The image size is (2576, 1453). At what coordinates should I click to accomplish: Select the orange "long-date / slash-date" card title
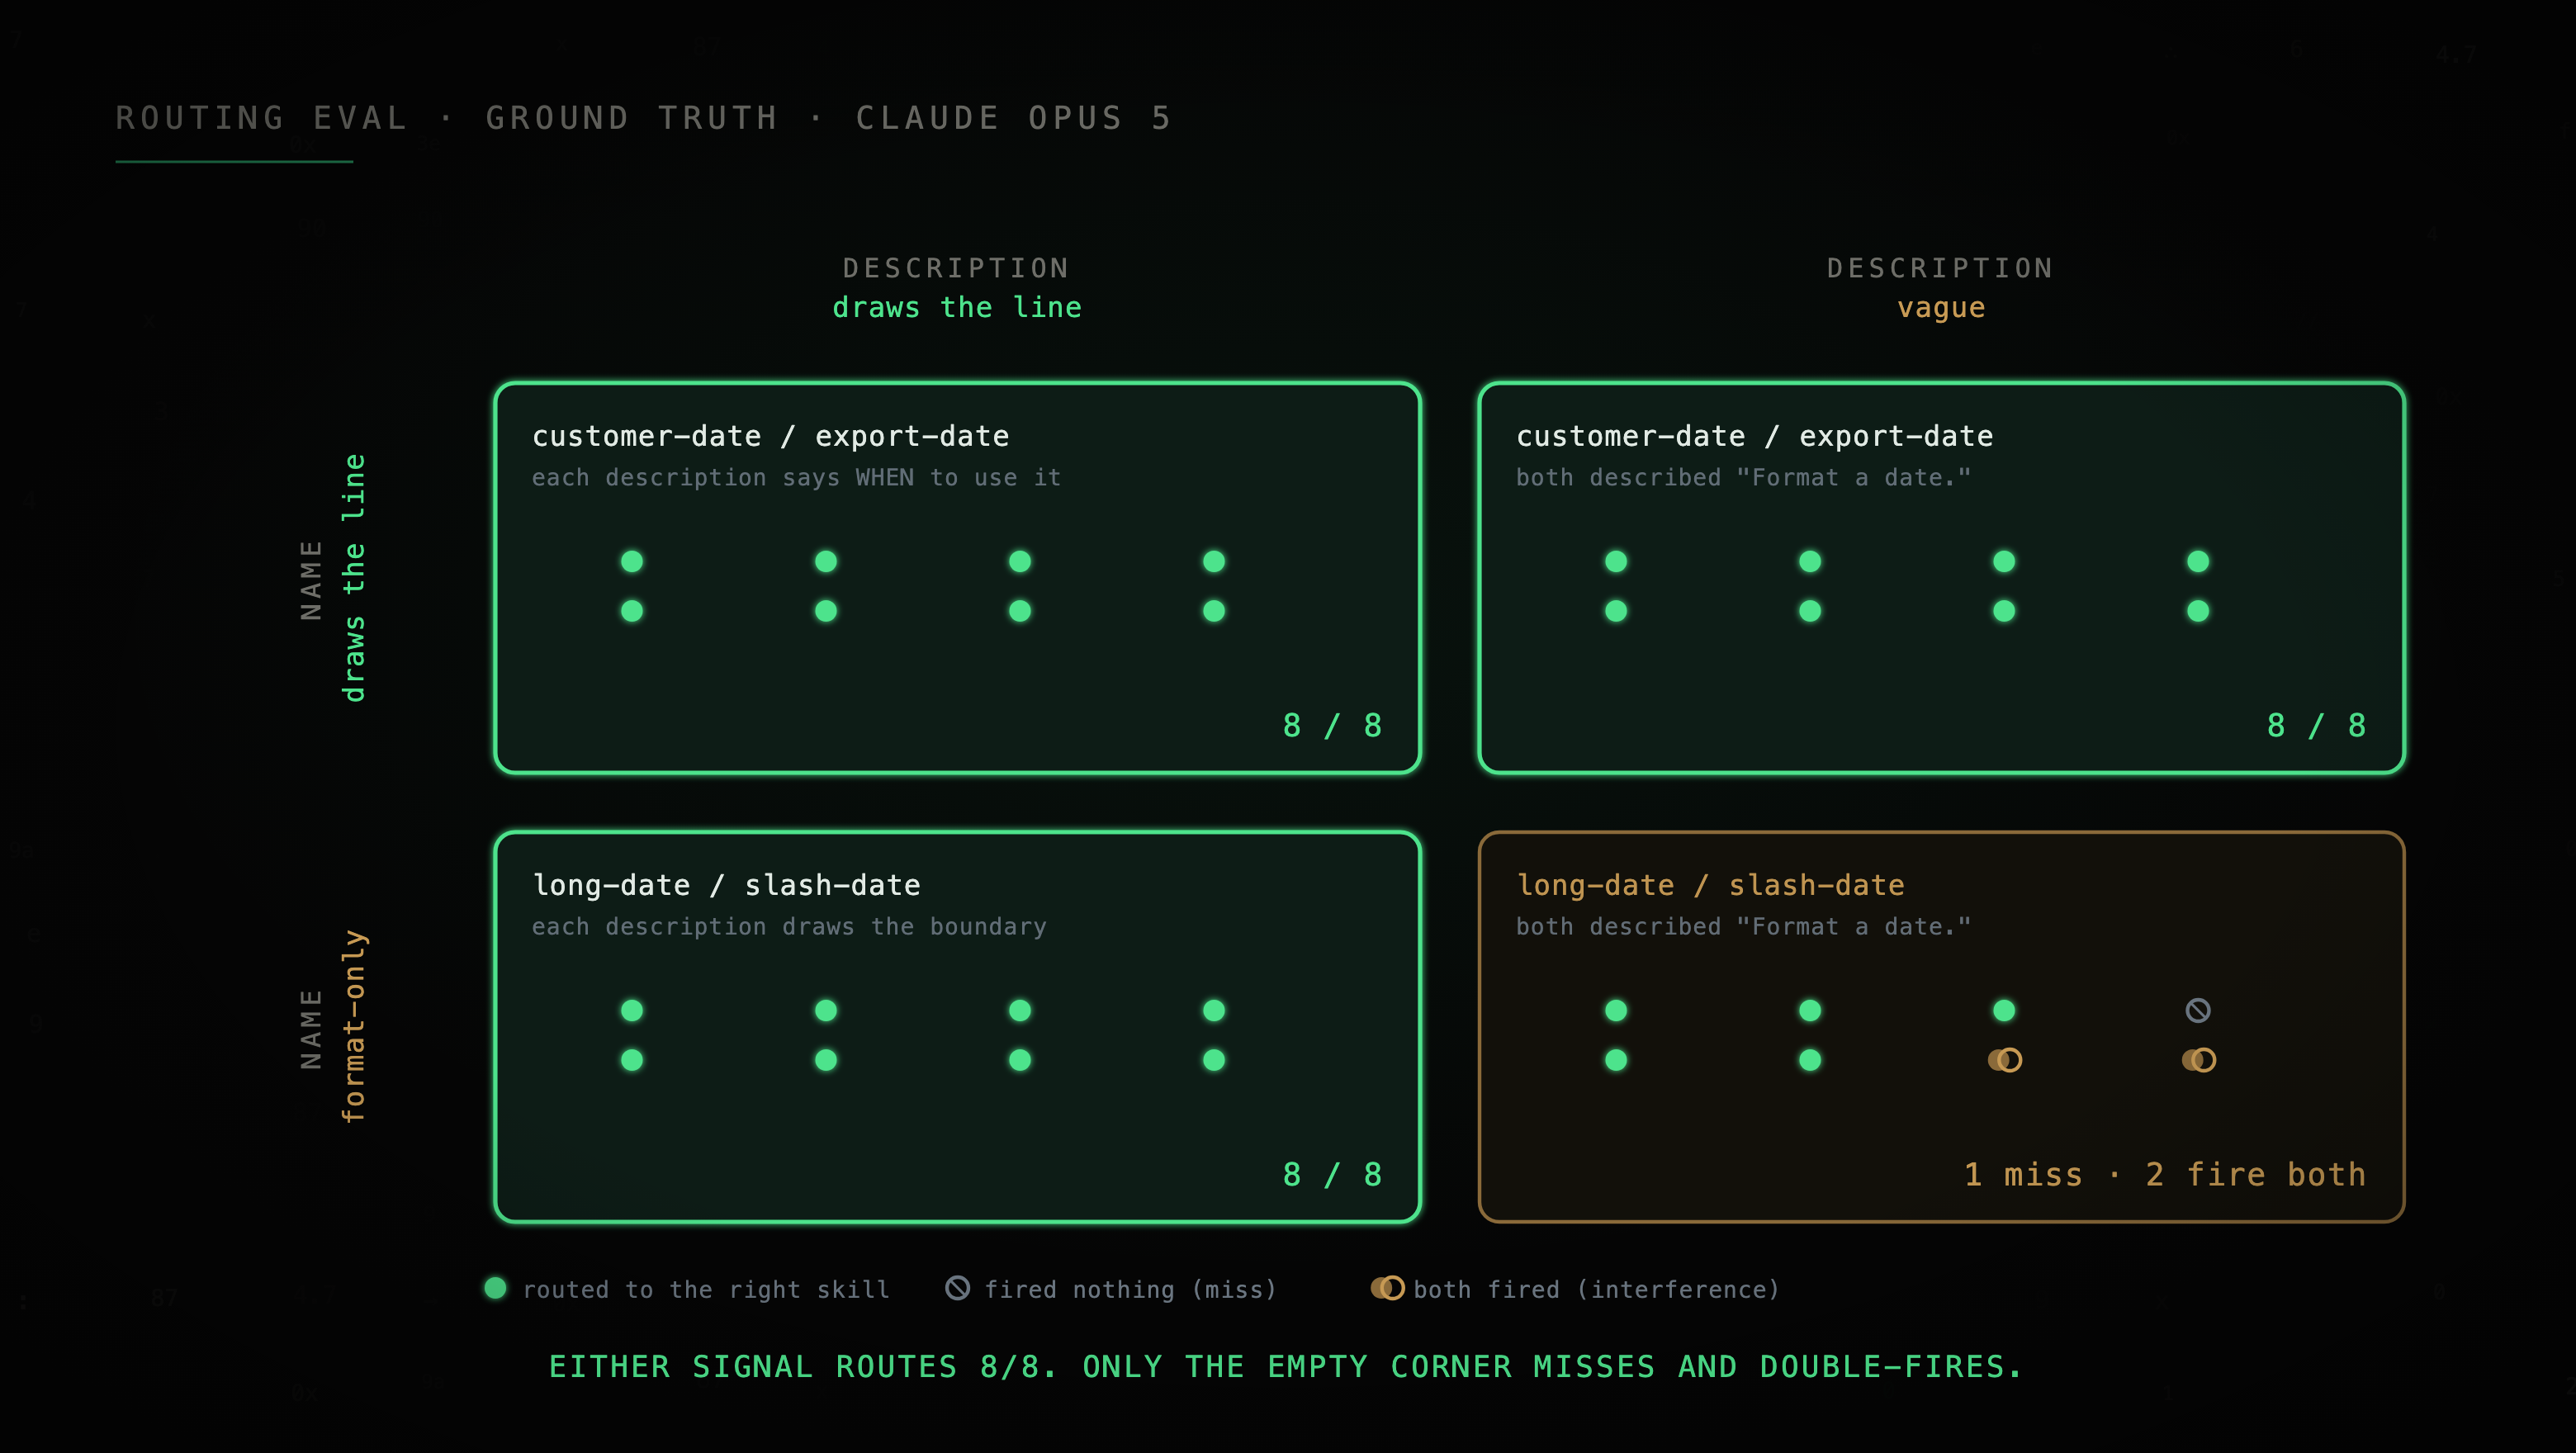[1710, 885]
